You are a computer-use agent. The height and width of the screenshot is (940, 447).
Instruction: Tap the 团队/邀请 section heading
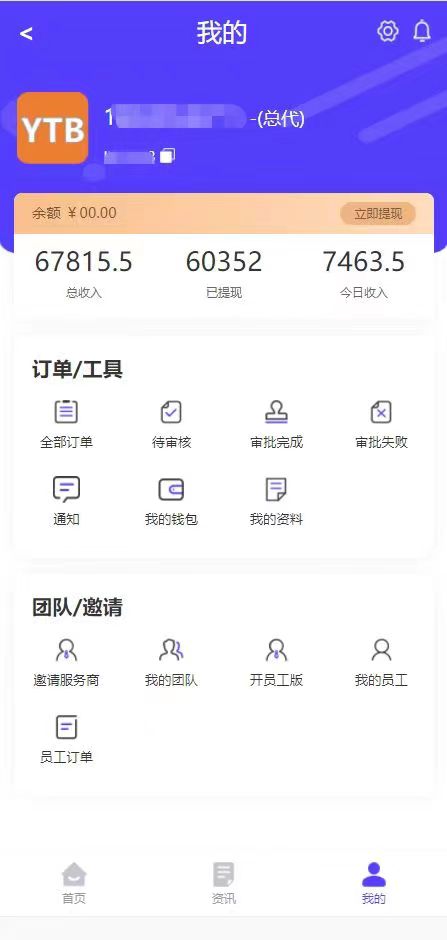(77, 607)
